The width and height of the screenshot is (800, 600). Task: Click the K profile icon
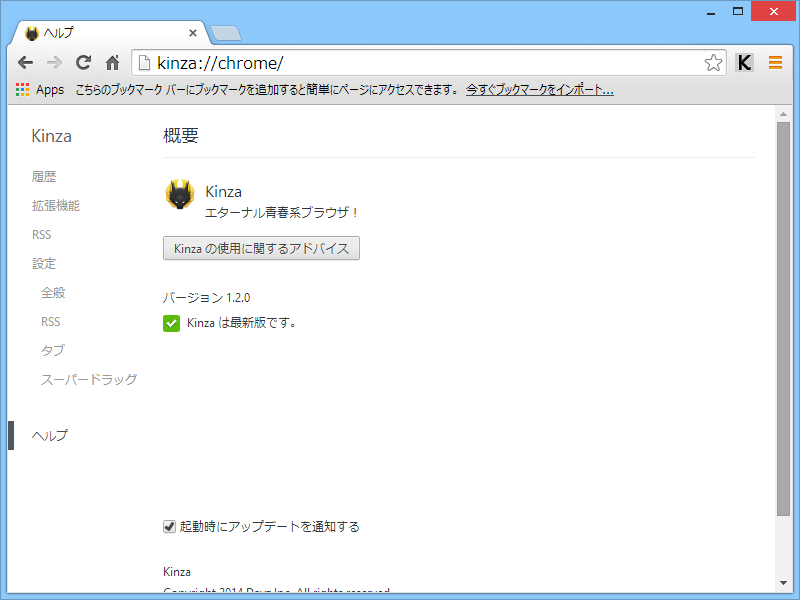coord(744,62)
